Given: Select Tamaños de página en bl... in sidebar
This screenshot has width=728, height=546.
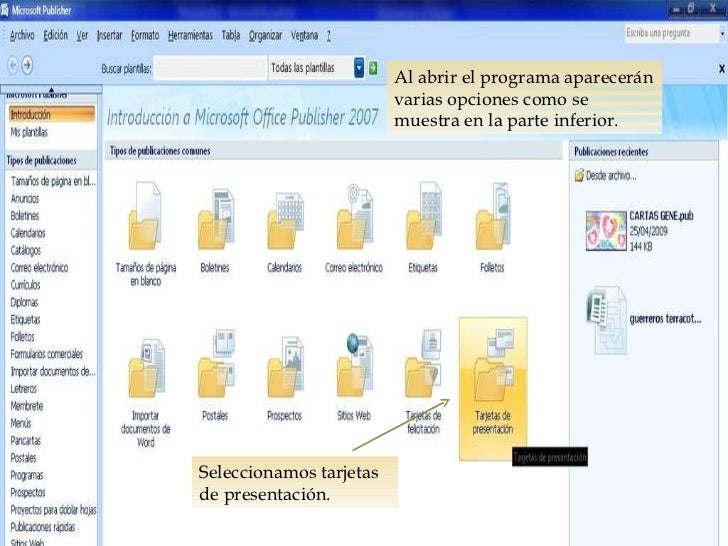Looking at the screenshot, I should pos(53,181).
